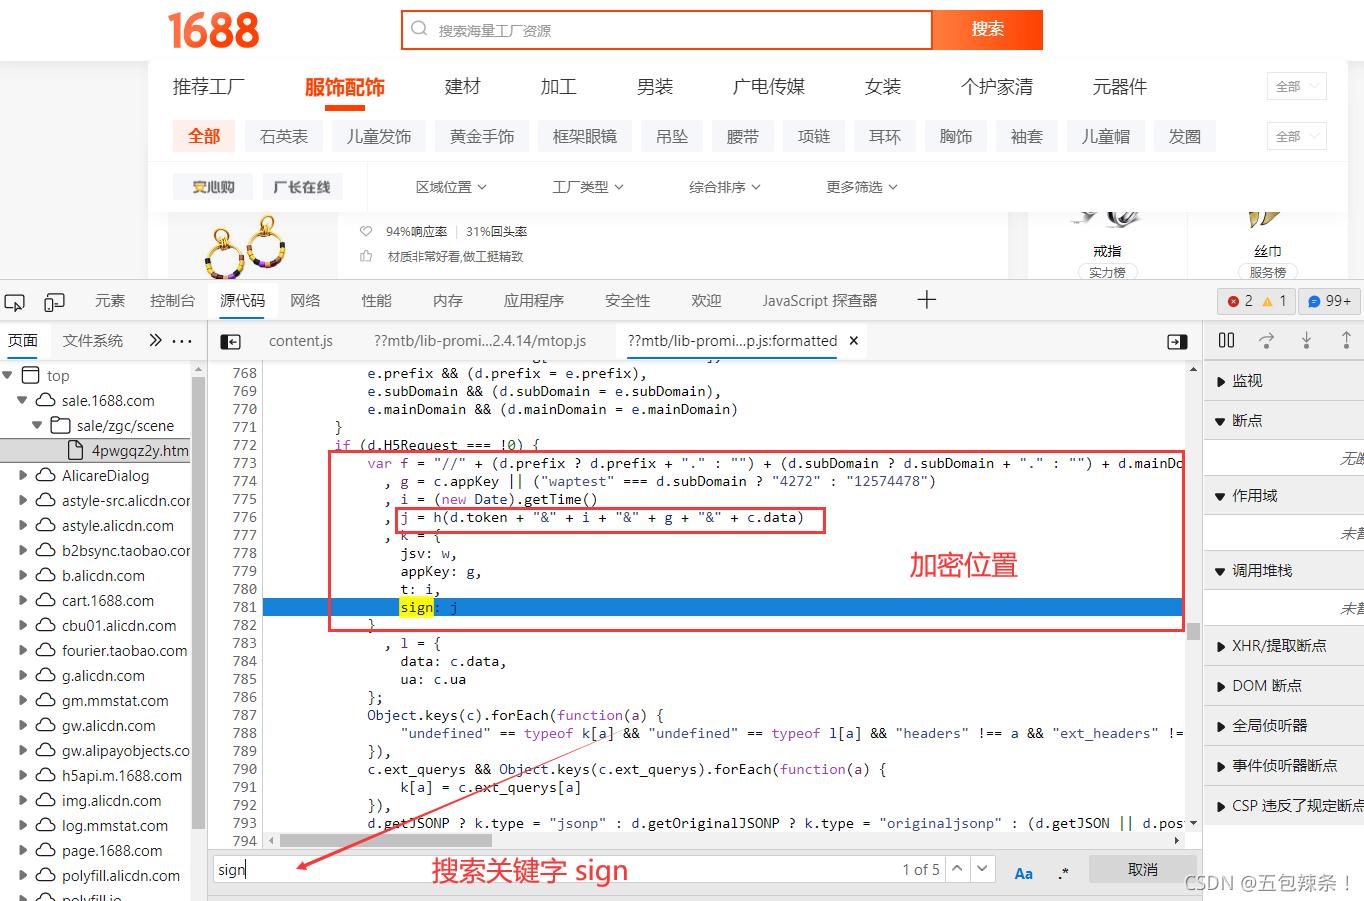Open the 综合排序 sorting dropdown
This screenshot has height=901, width=1364.
pyautogui.click(x=724, y=186)
